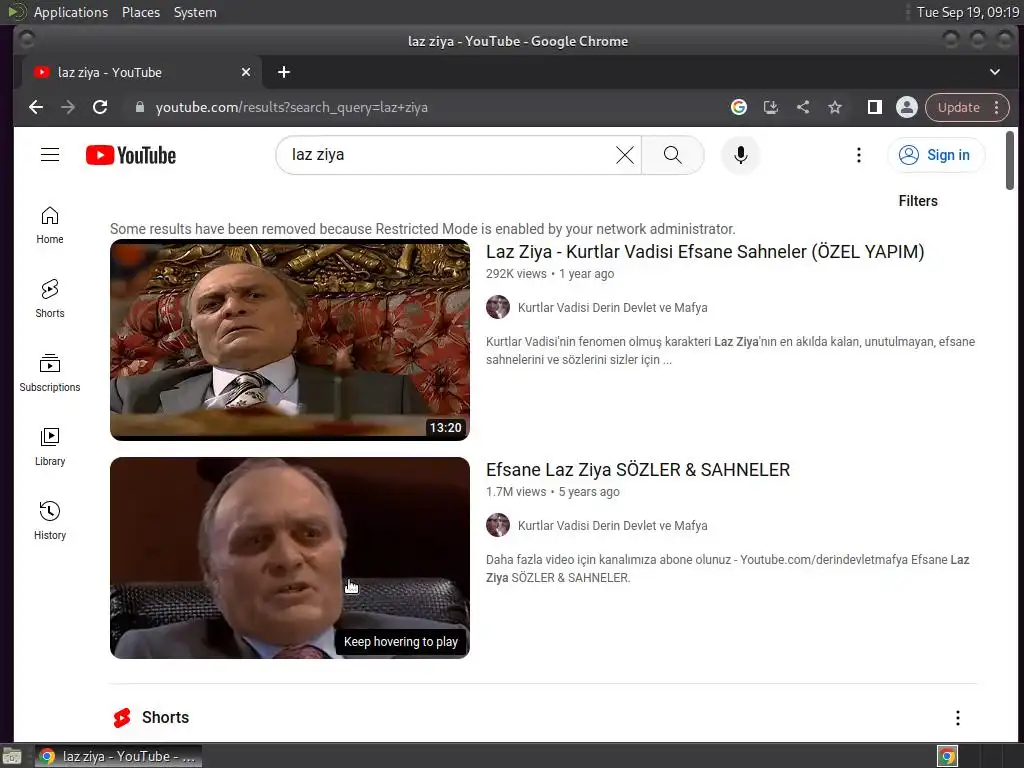Open the Applications menu
1024x768 pixels.
71,12
